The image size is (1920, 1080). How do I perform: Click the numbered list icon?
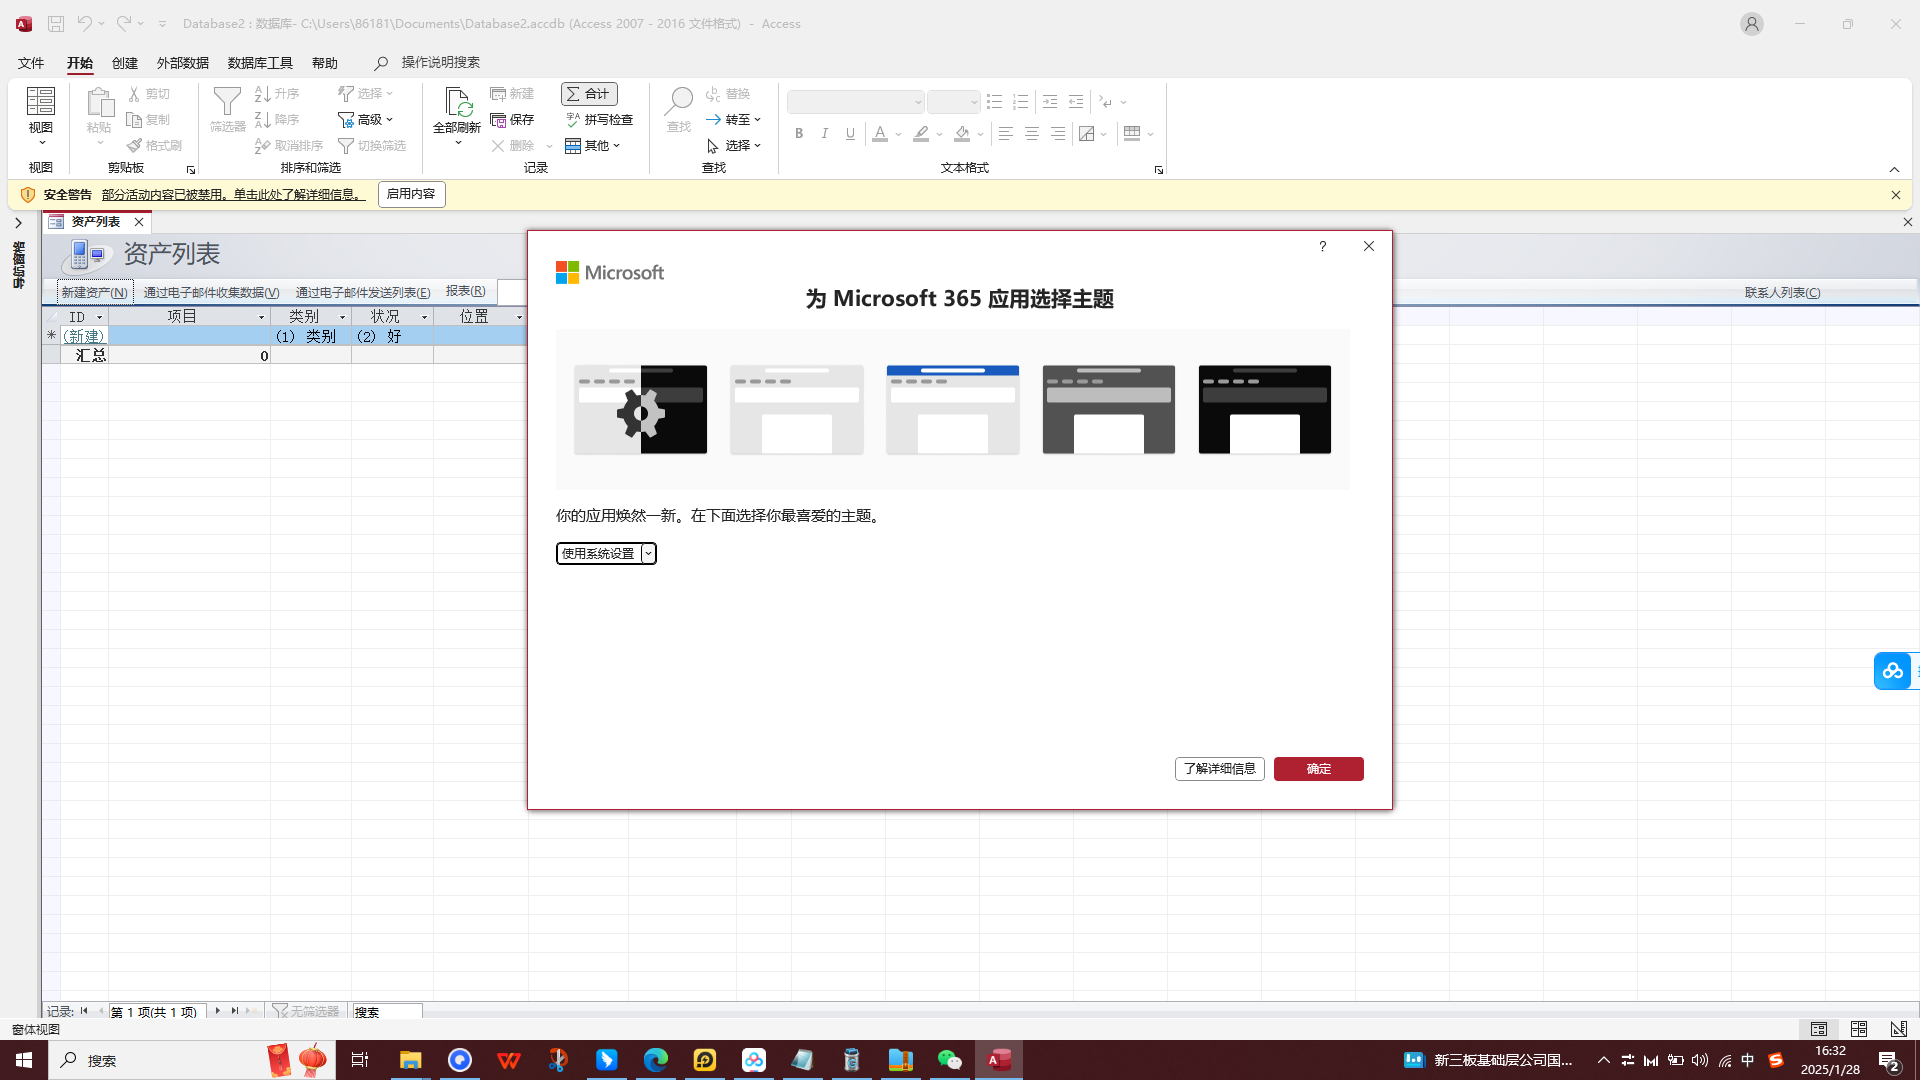[x=1020, y=102]
